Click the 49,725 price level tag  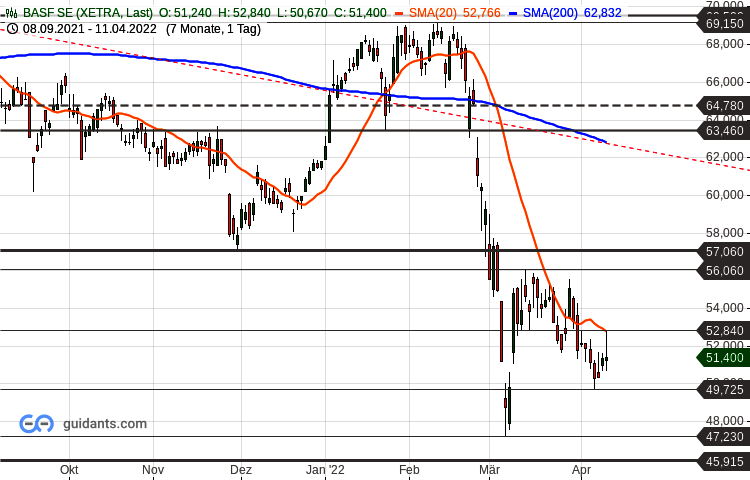724,390
